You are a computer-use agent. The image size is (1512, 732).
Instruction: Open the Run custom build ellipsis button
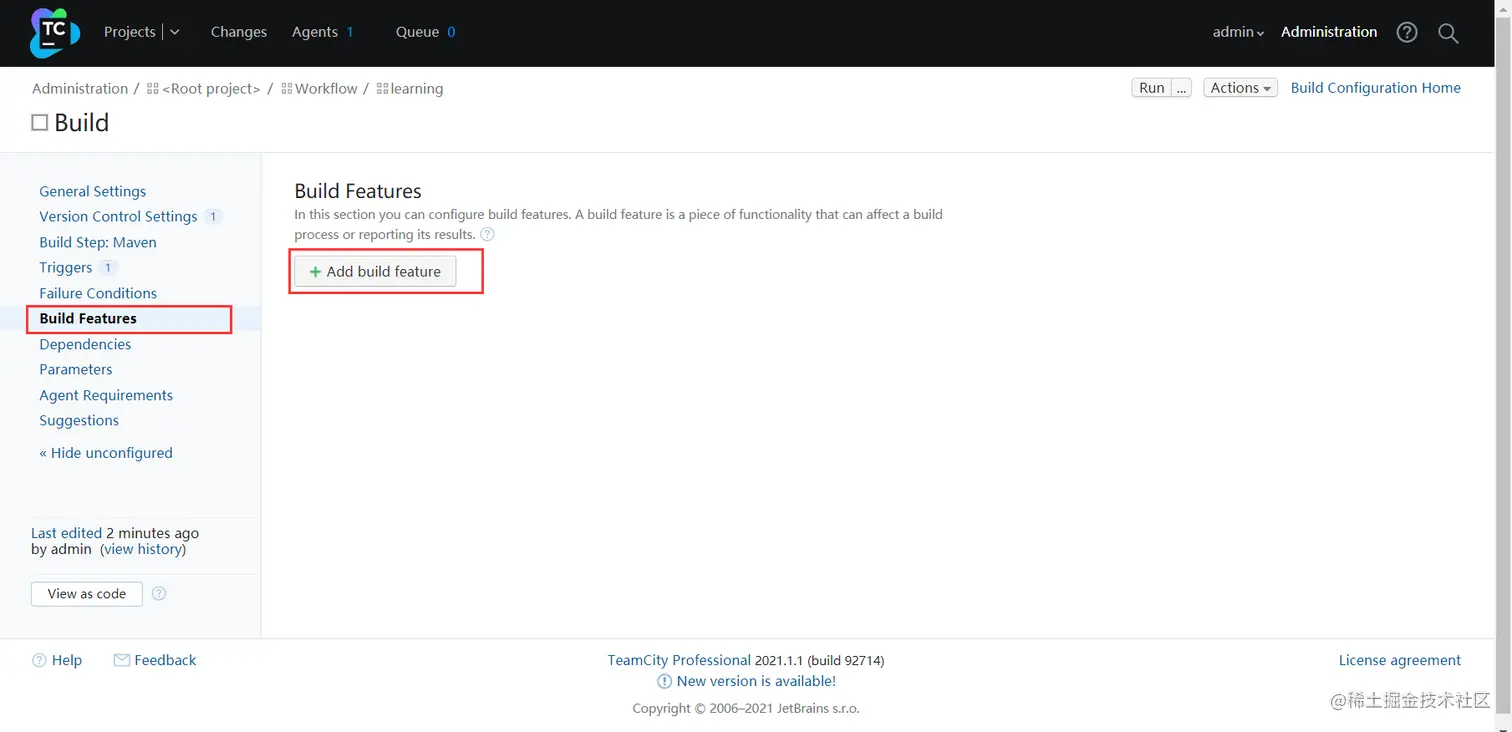[x=1182, y=88]
